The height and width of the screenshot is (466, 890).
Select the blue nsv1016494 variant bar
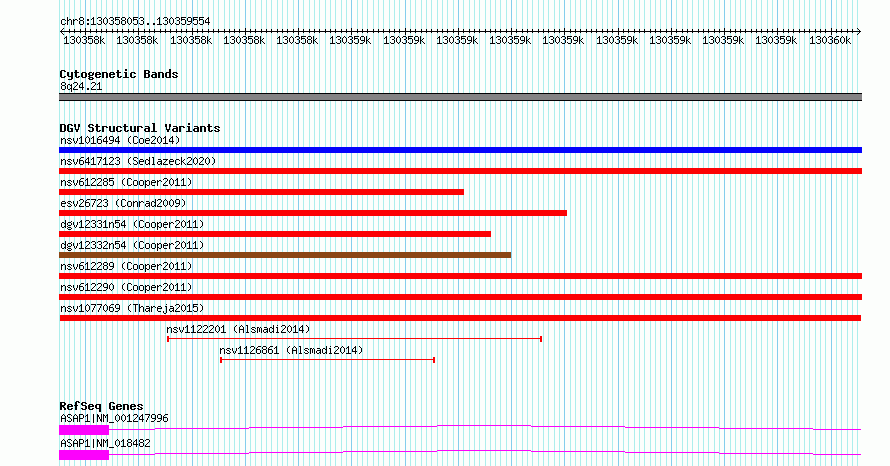tap(460, 150)
